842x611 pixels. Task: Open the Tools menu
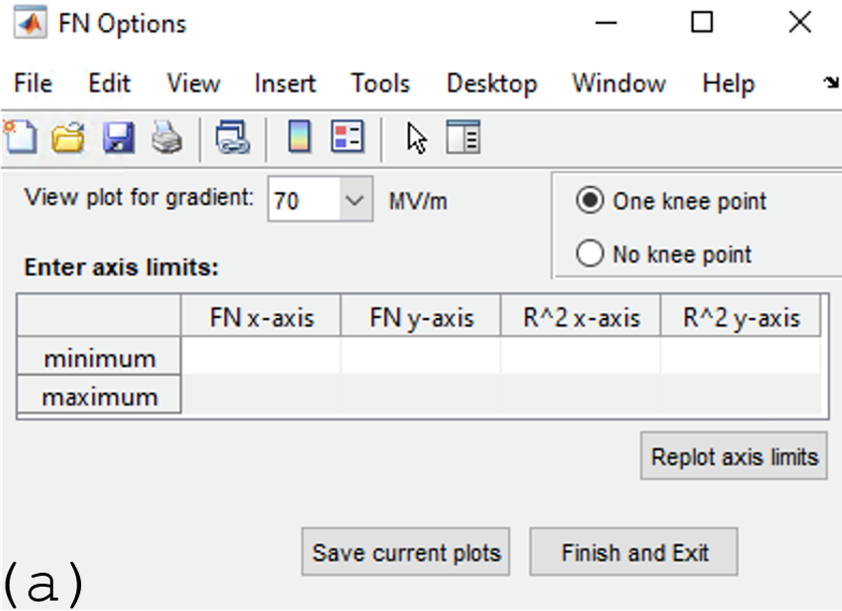380,84
